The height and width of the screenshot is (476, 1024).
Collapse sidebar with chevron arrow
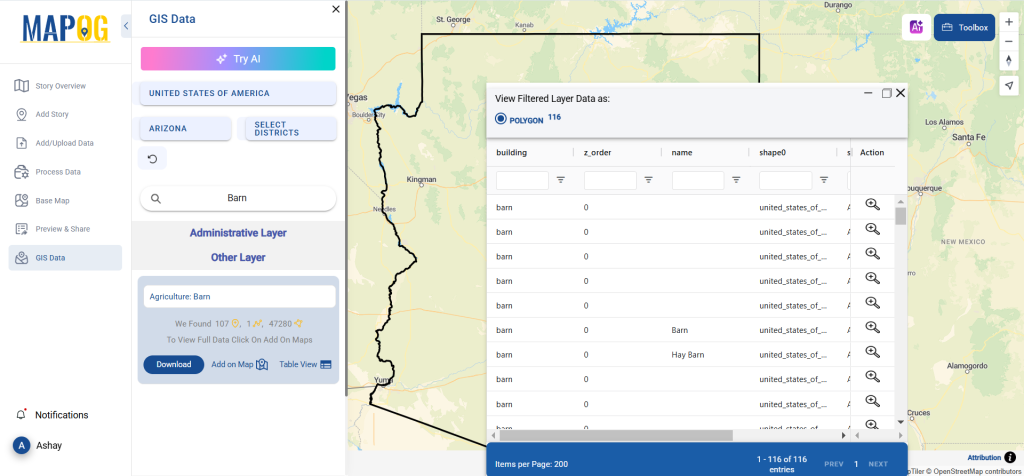click(x=126, y=26)
